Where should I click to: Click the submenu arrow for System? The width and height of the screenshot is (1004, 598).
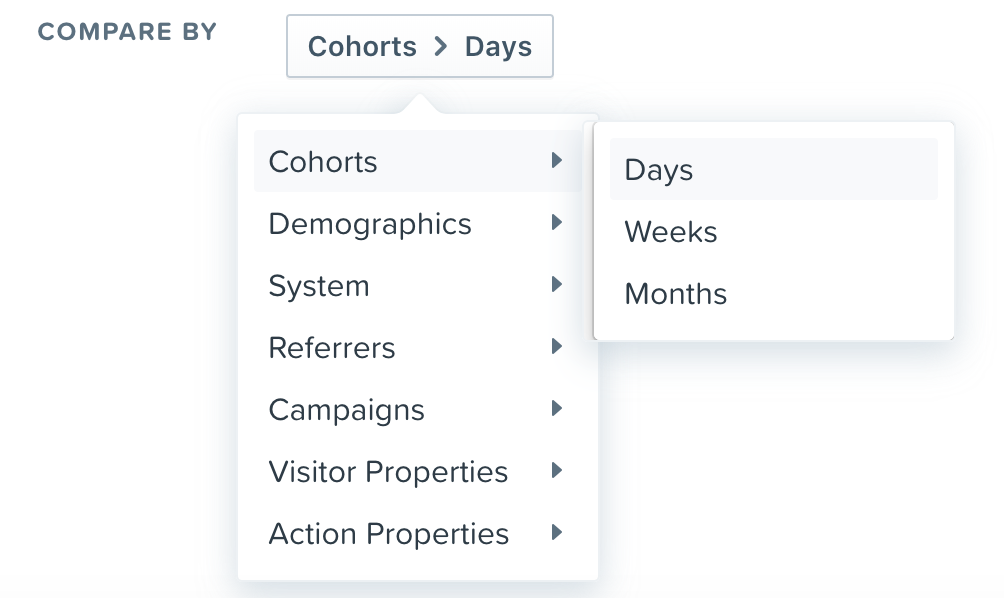[557, 285]
